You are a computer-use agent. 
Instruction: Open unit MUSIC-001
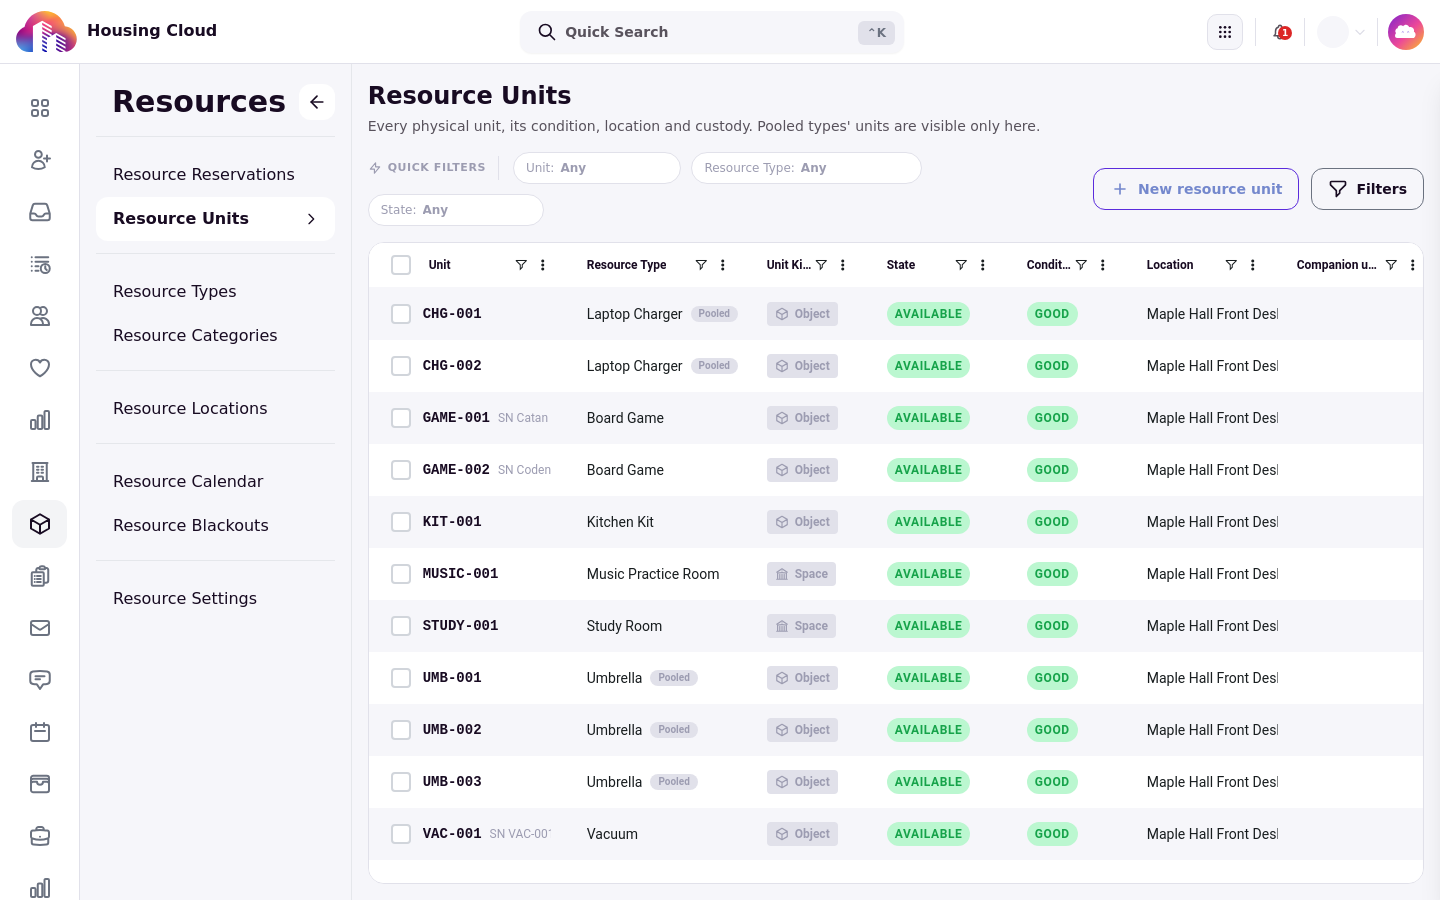(460, 574)
